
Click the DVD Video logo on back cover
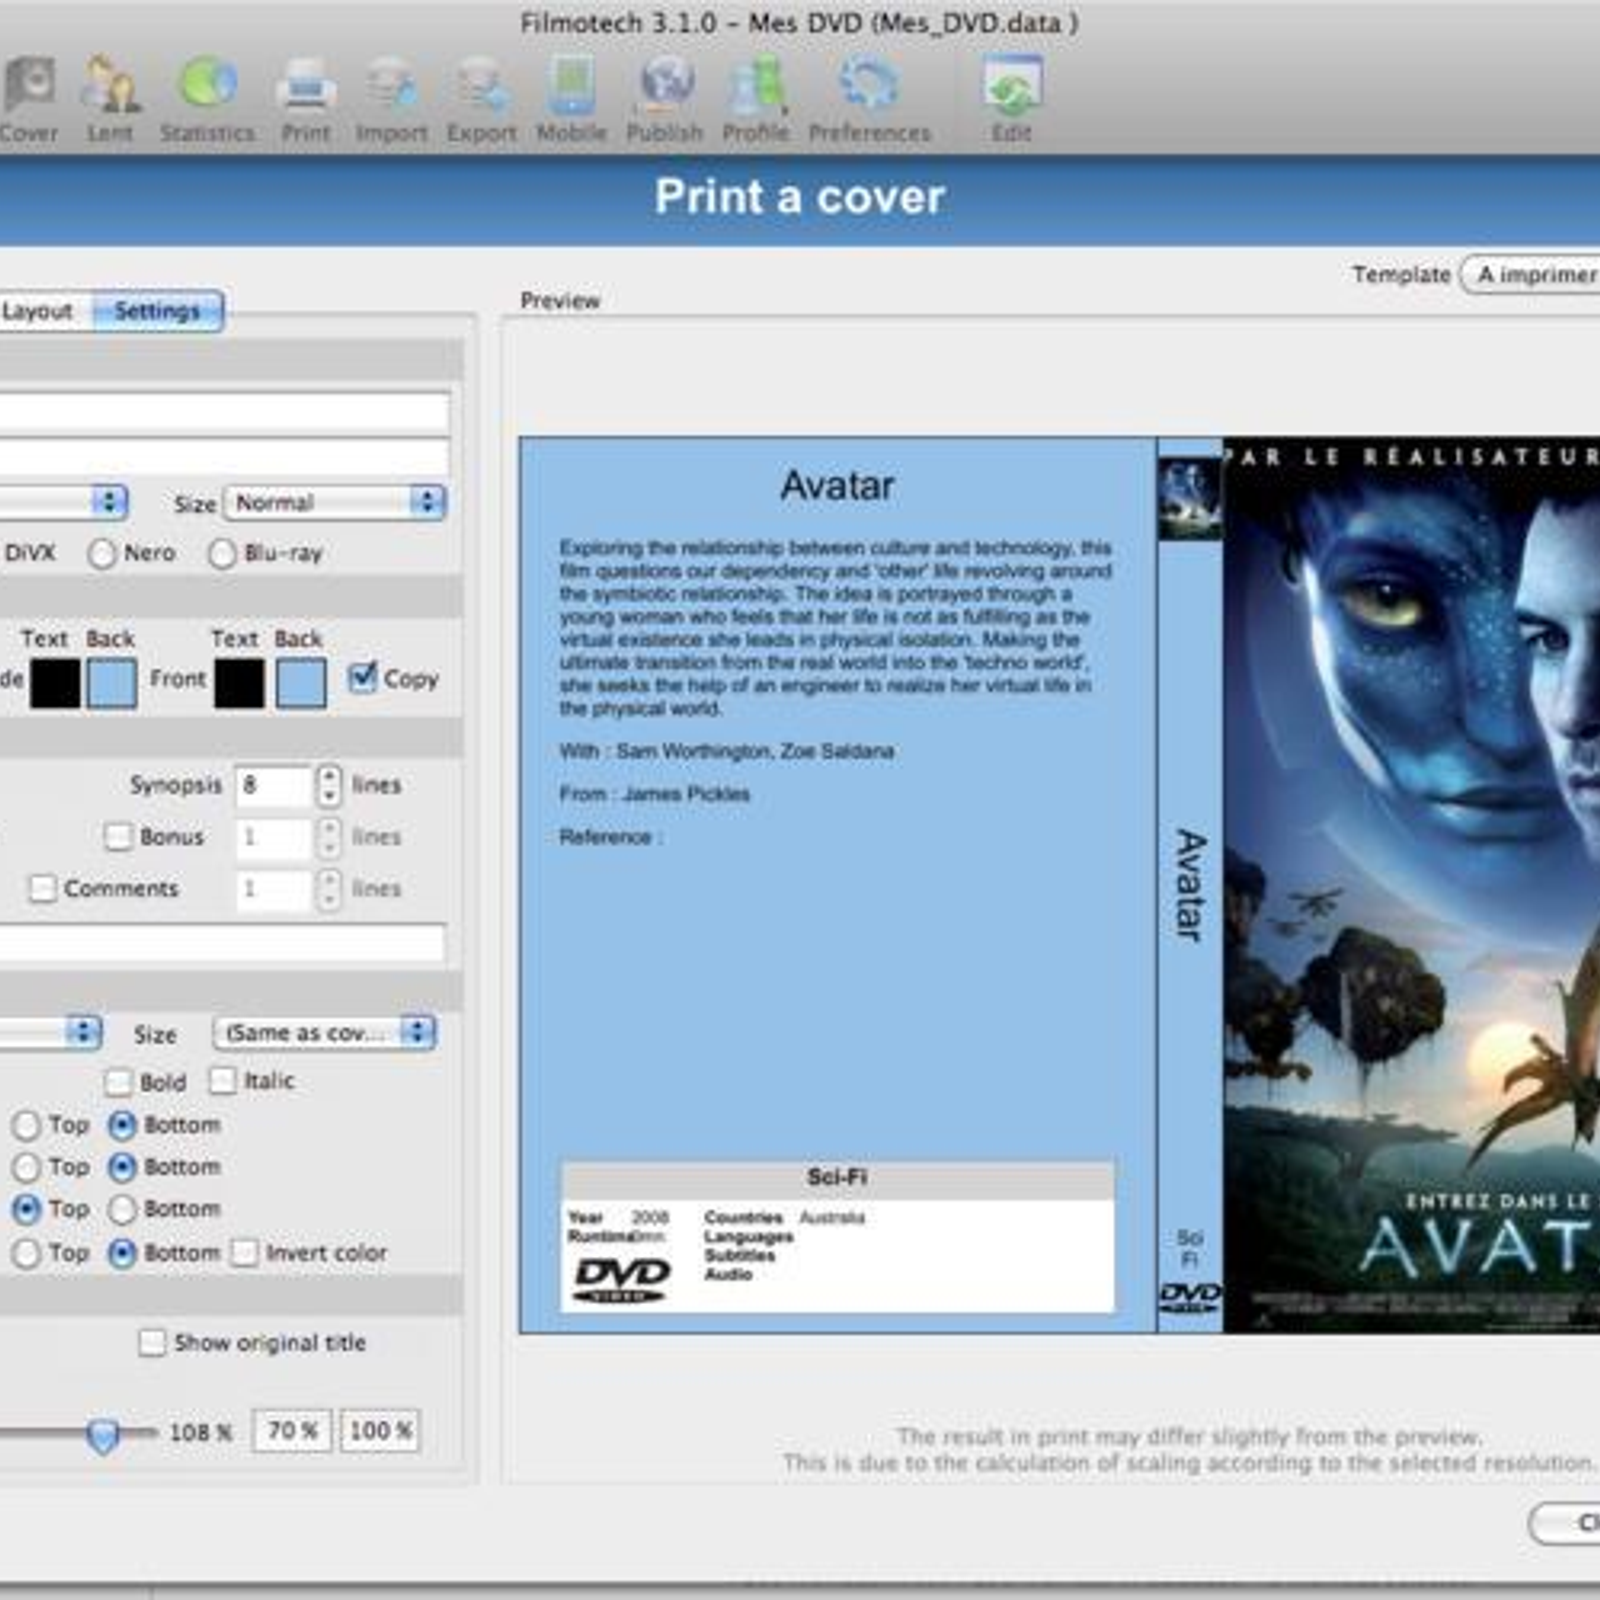(620, 1281)
